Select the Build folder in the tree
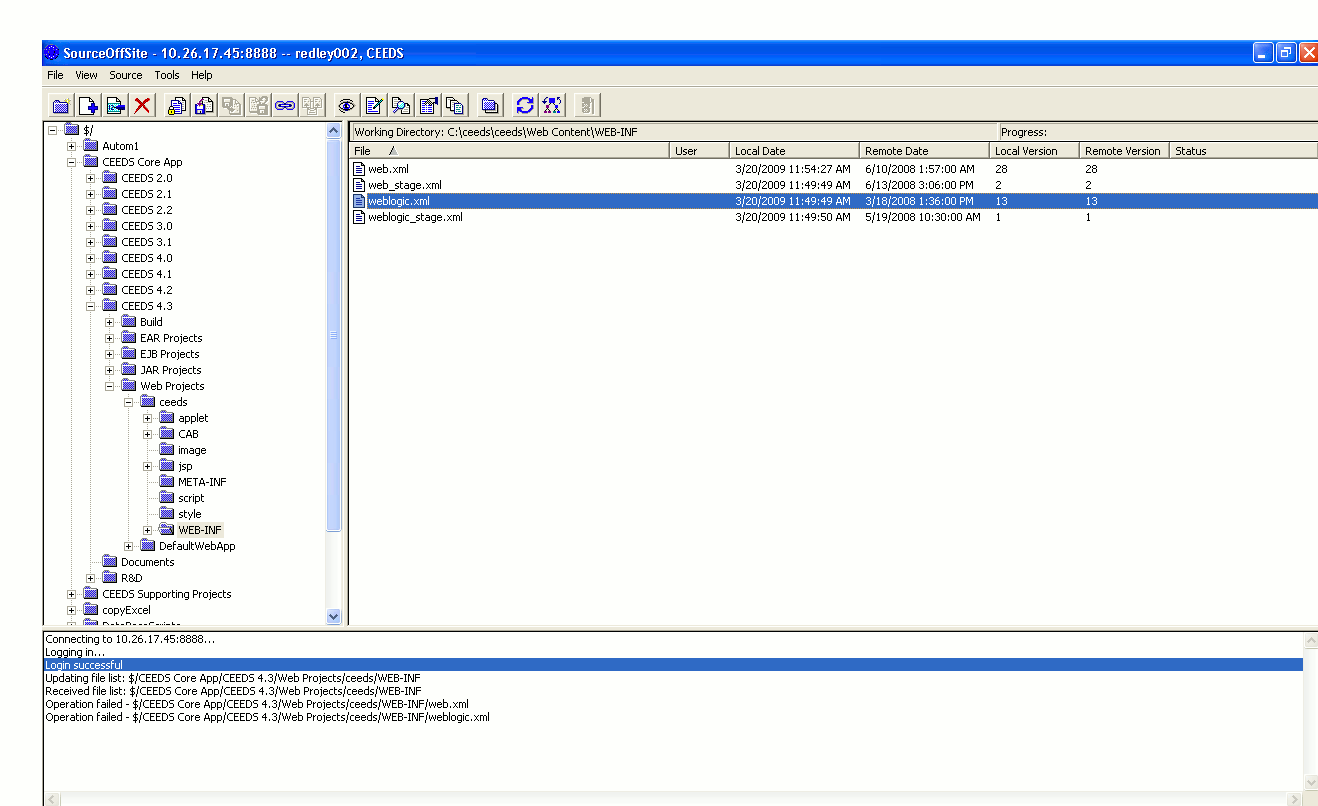 (151, 322)
